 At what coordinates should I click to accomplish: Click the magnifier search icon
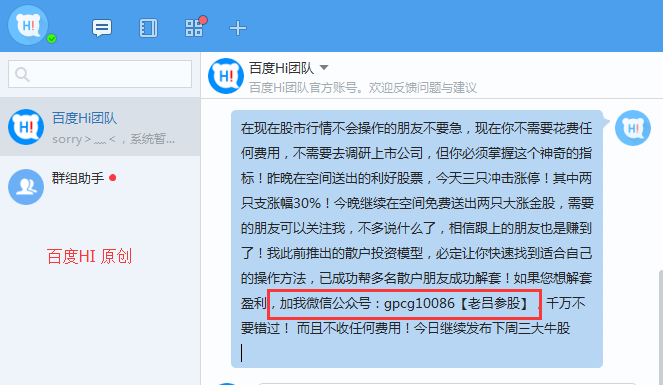click(x=22, y=74)
